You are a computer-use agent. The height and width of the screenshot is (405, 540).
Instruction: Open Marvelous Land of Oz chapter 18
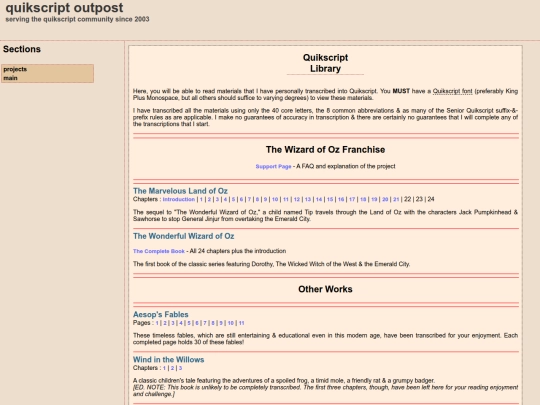363,199
